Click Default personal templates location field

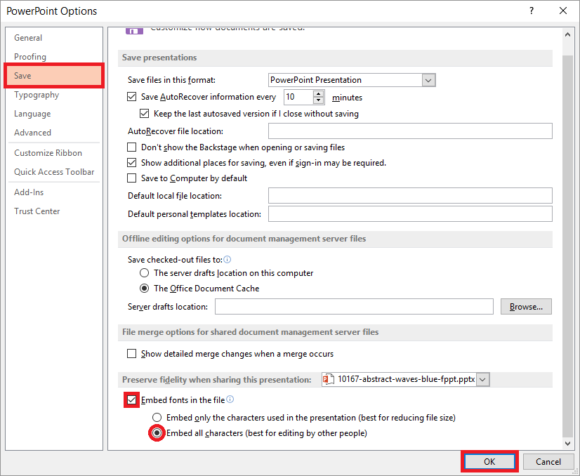(x=410, y=214)
